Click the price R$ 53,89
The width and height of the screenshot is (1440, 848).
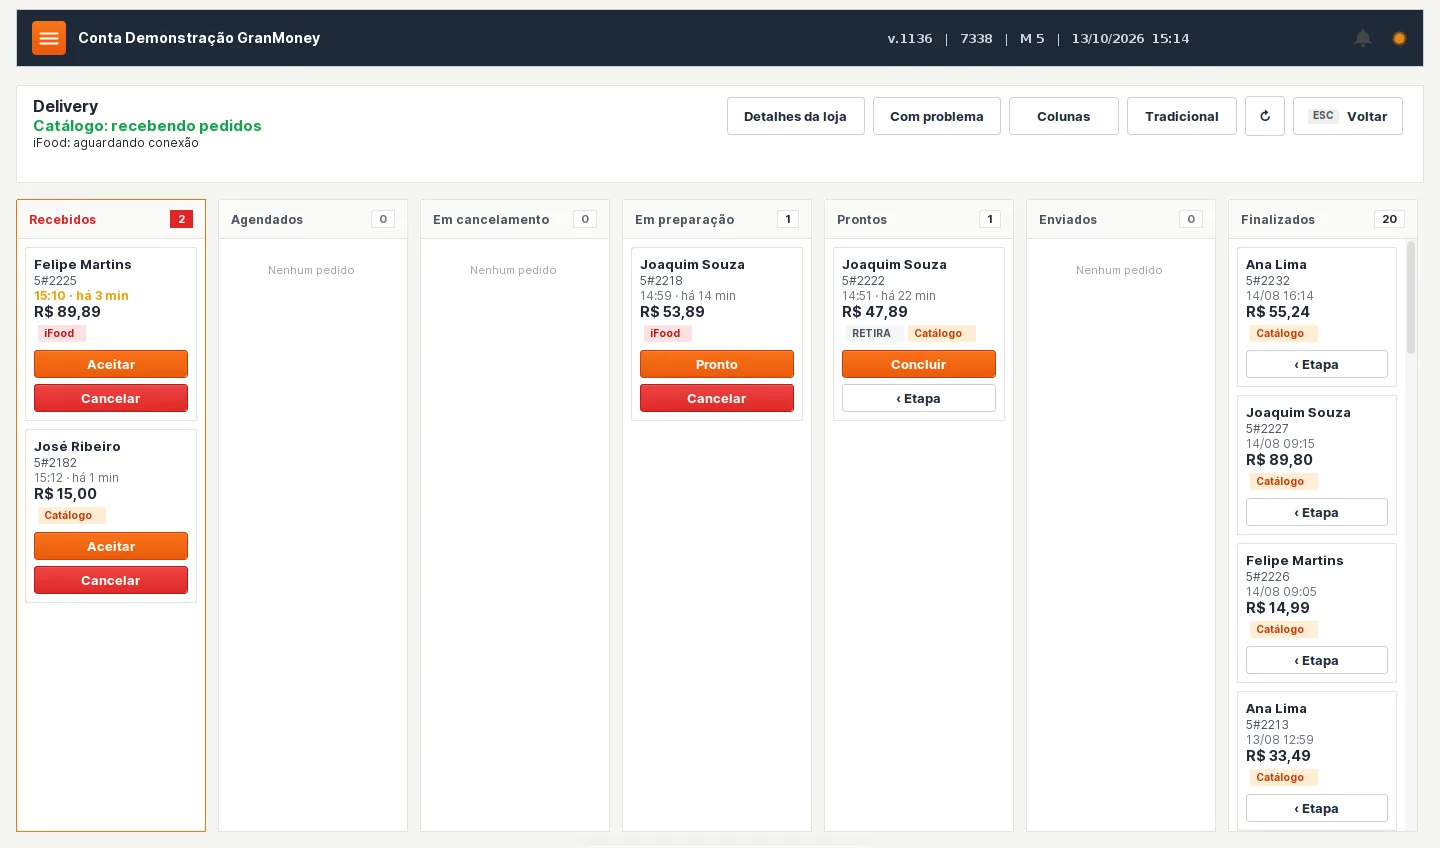(x=672, y=312)
